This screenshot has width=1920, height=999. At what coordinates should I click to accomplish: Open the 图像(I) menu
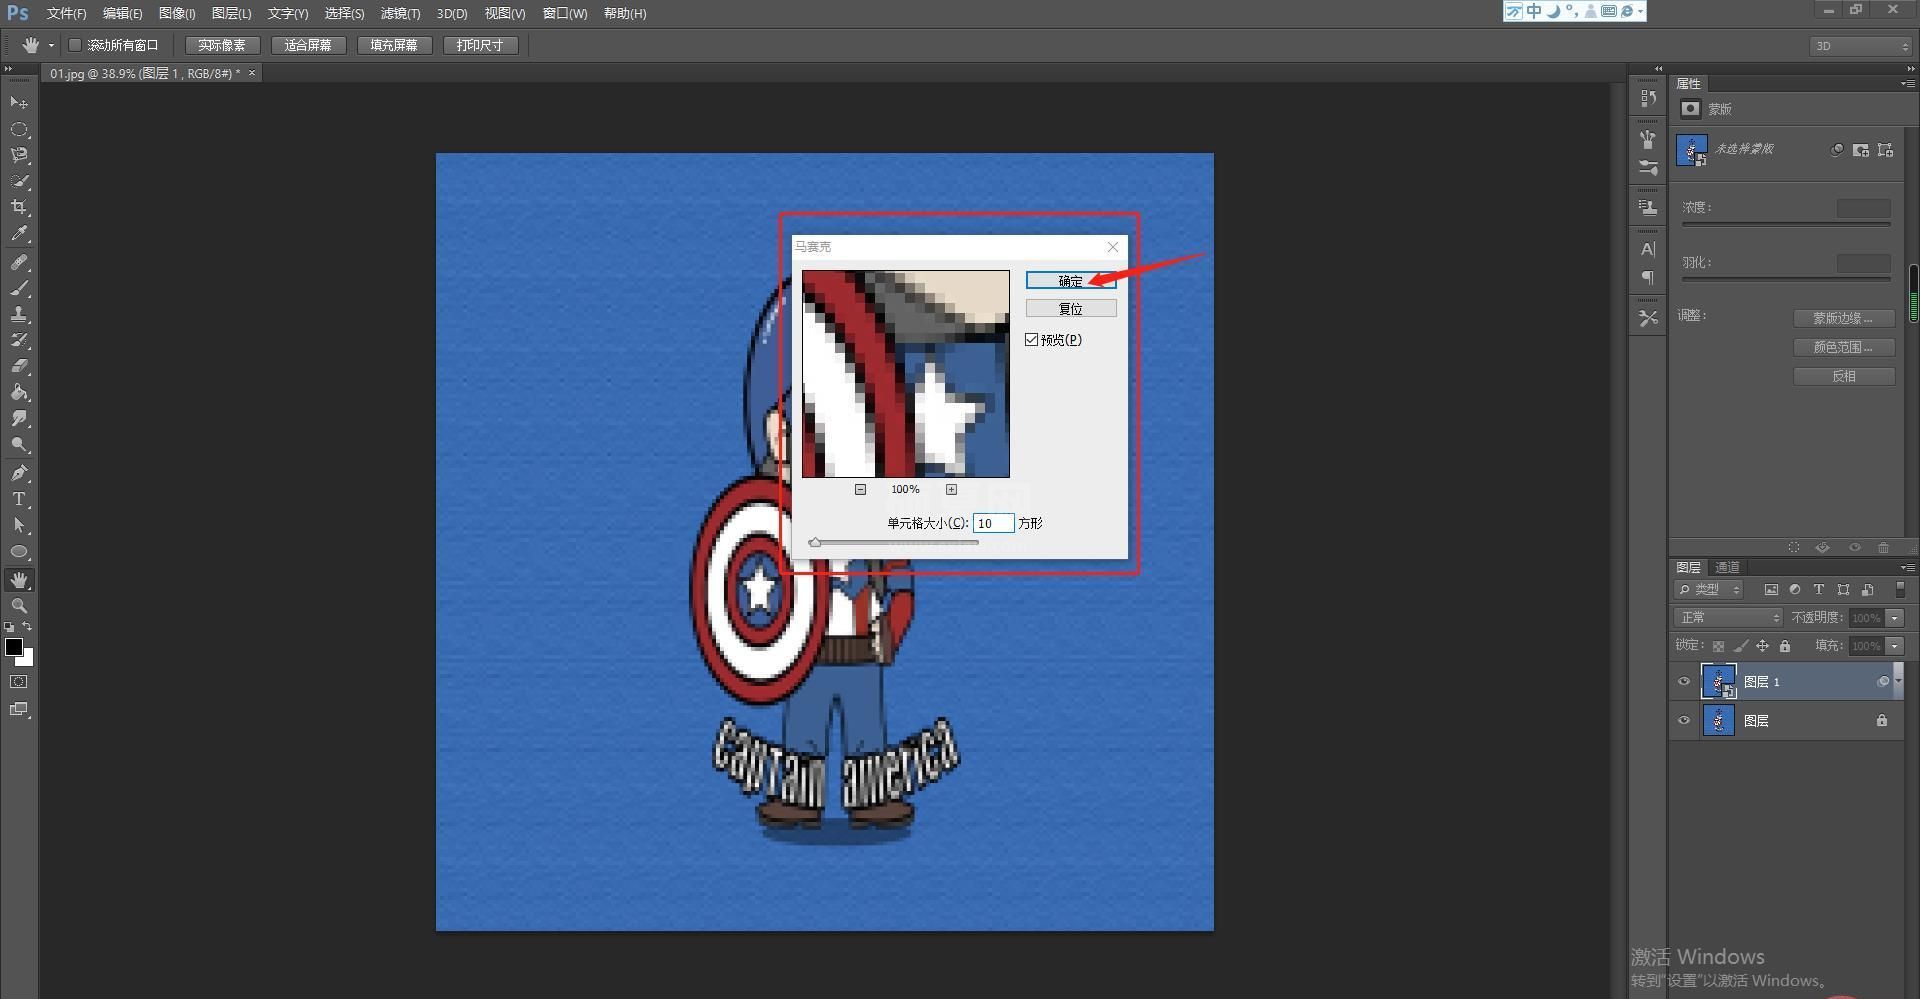point(177,13)
